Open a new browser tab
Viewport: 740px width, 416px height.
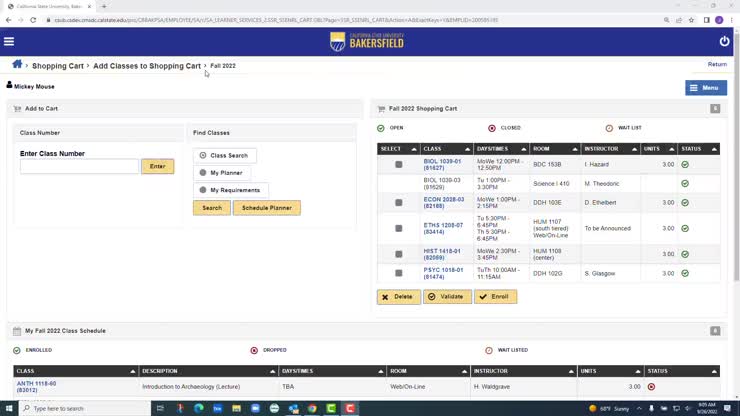[x=104, y=6]
